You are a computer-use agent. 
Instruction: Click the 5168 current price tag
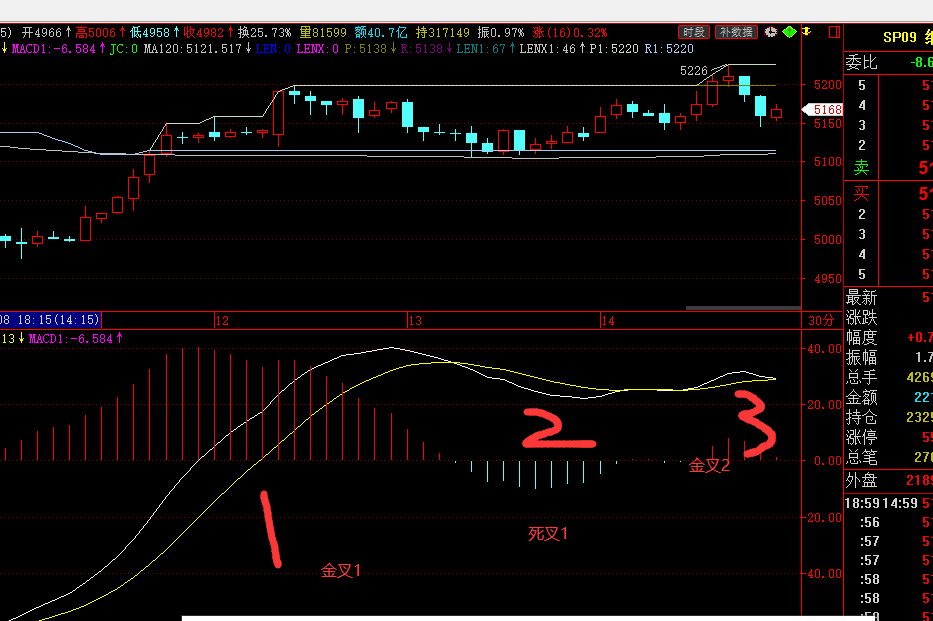823,109
